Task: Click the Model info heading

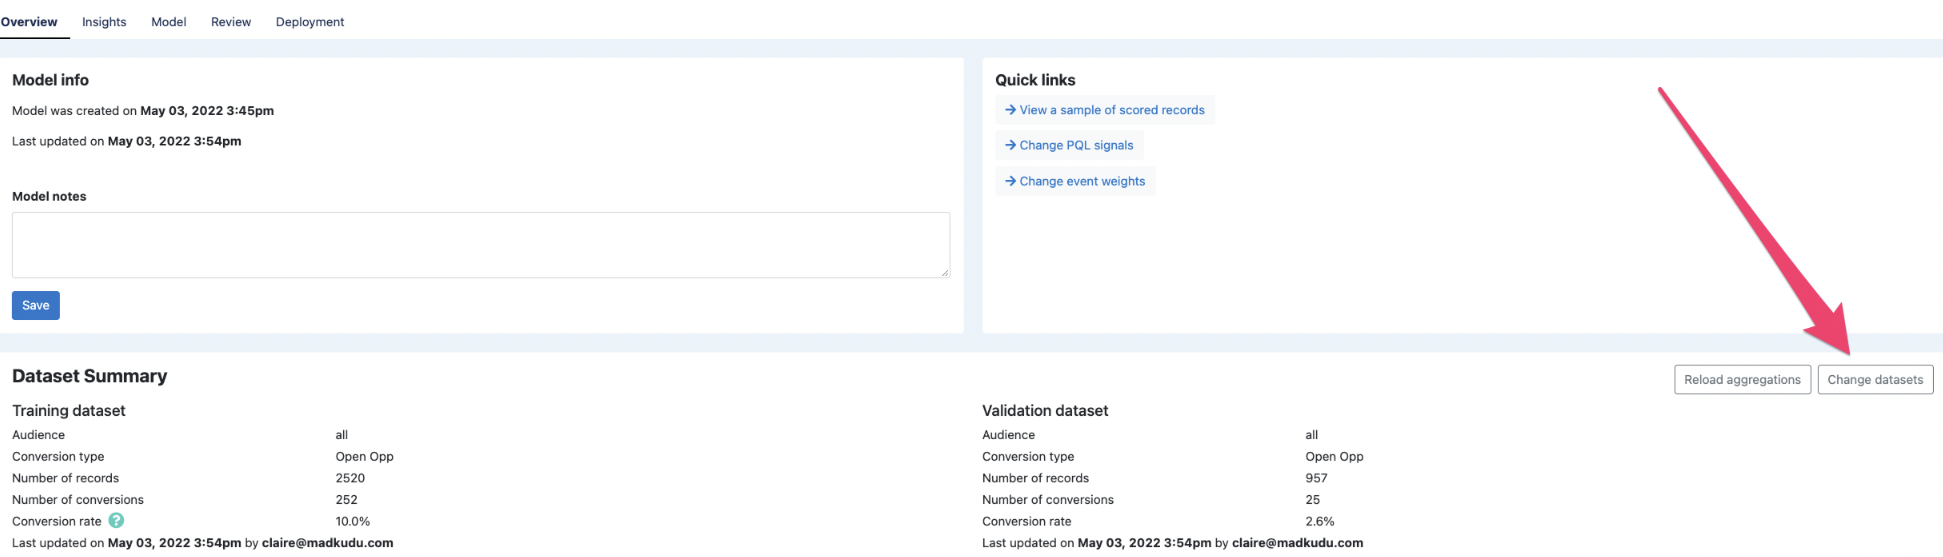Action: (50, 80)
